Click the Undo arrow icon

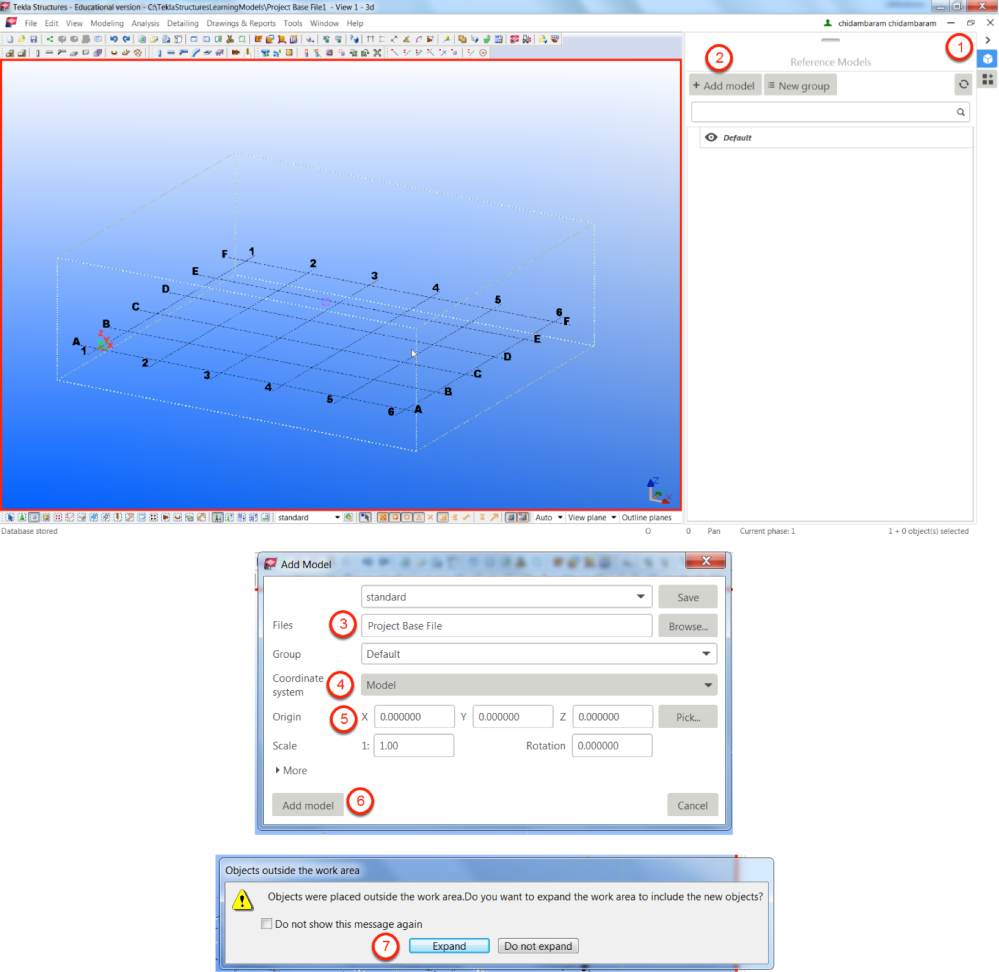click(113, 39)
